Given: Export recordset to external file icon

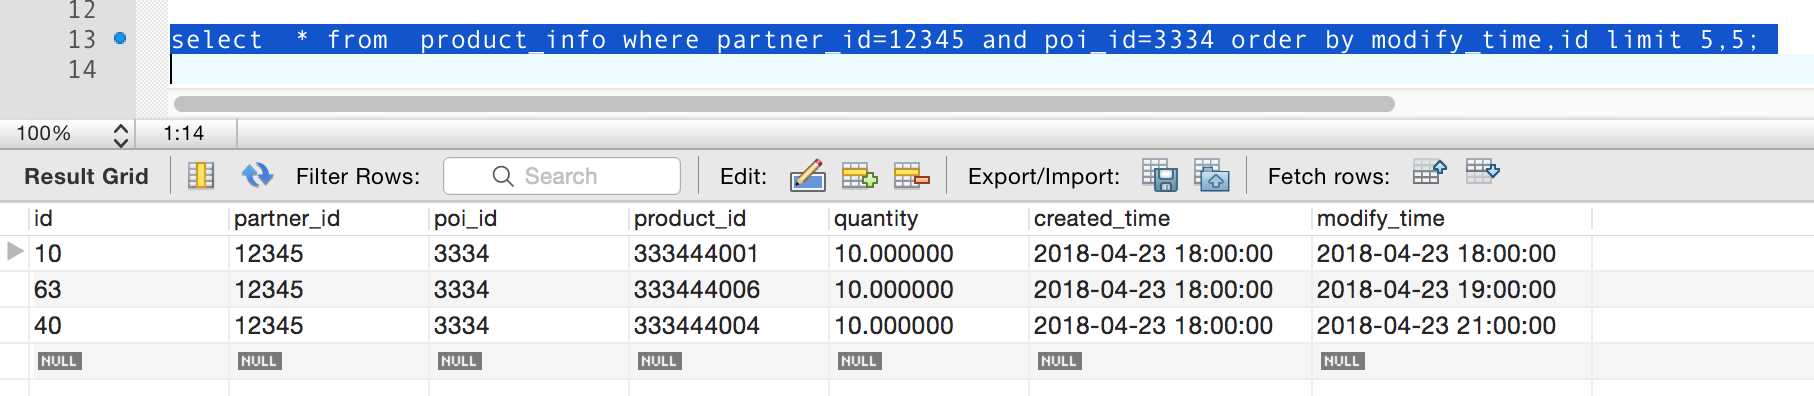Looking at the screenshot, I should 1160,175.
